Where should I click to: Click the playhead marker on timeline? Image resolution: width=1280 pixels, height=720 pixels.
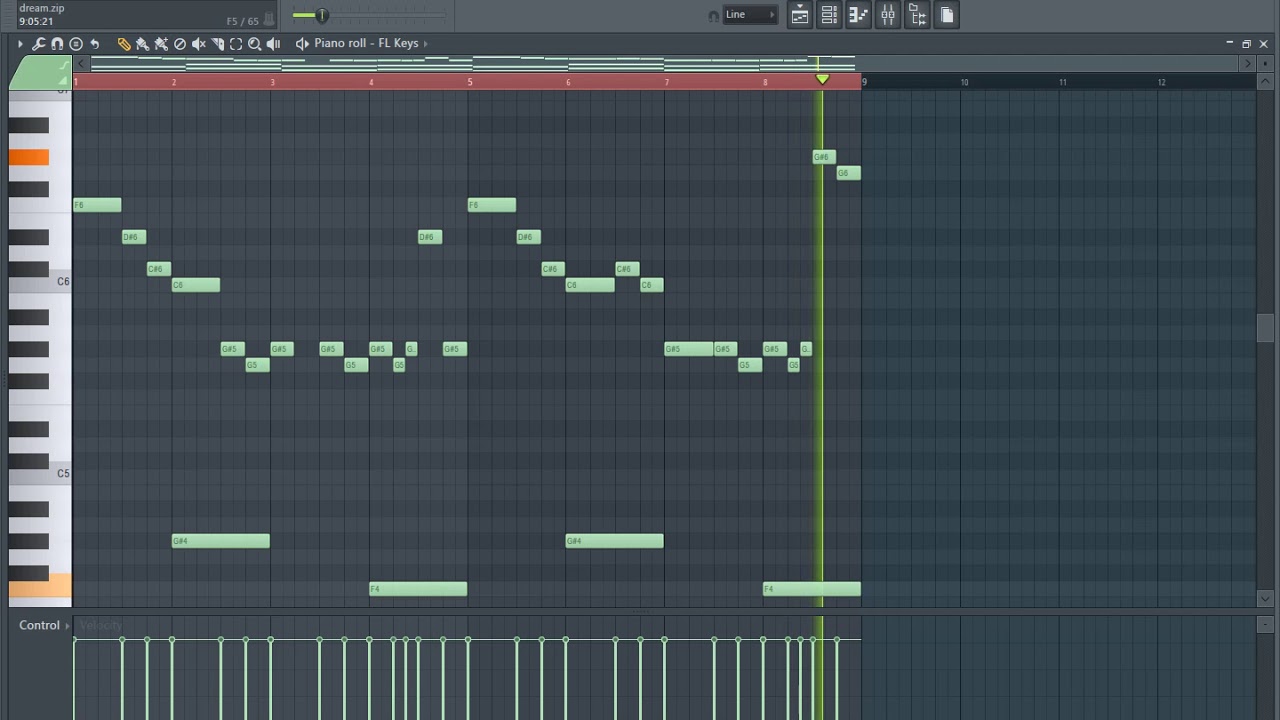pyautogui.click(x=822, y=79)
